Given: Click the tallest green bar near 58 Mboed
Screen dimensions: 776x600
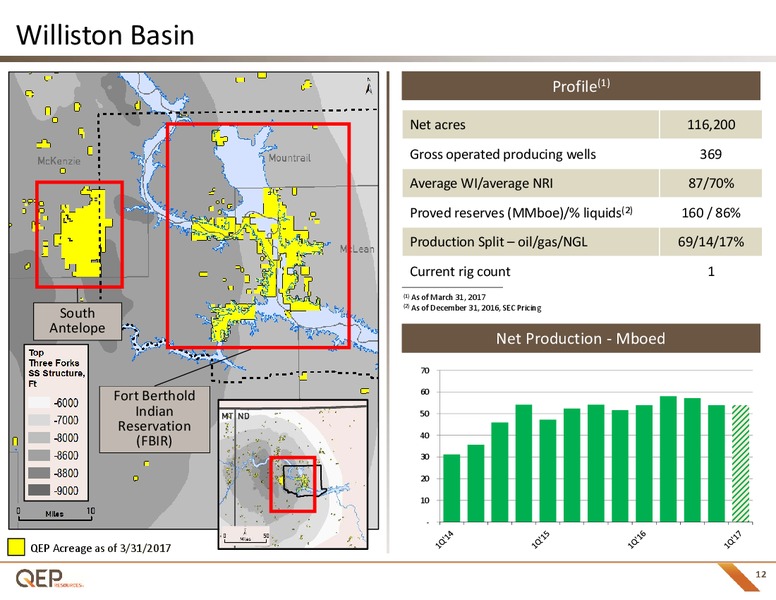Looking at the screenshot, I should point(668,459).
